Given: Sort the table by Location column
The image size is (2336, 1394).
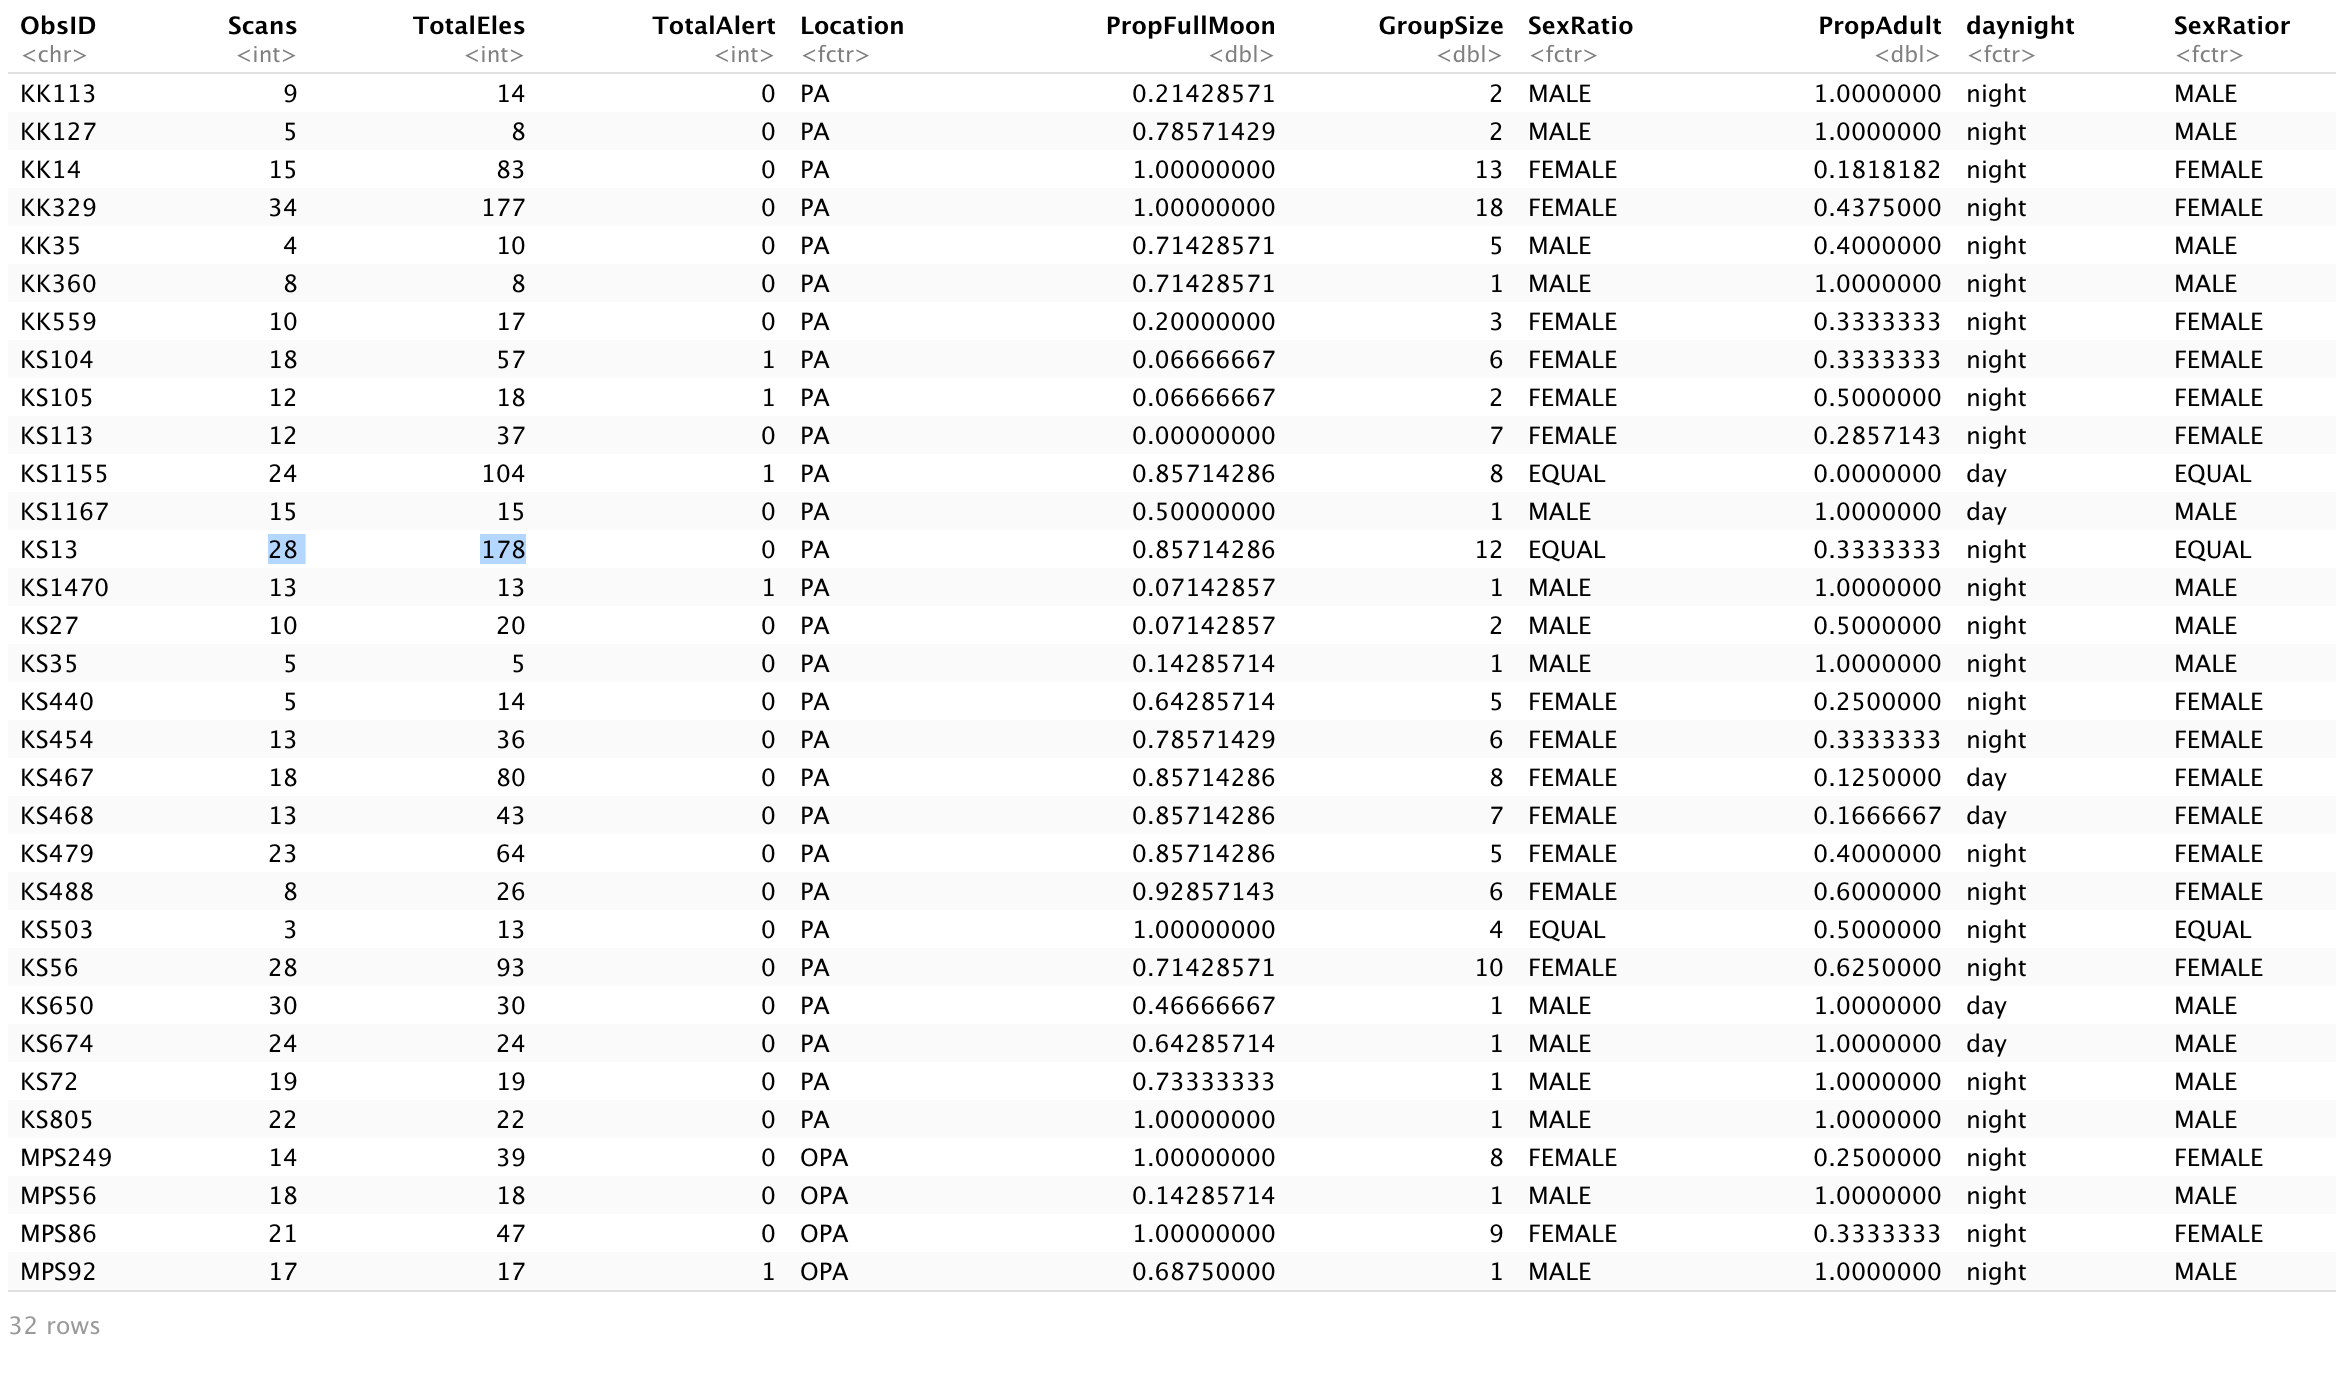Looking at the screenshot, I should (851, 26).
